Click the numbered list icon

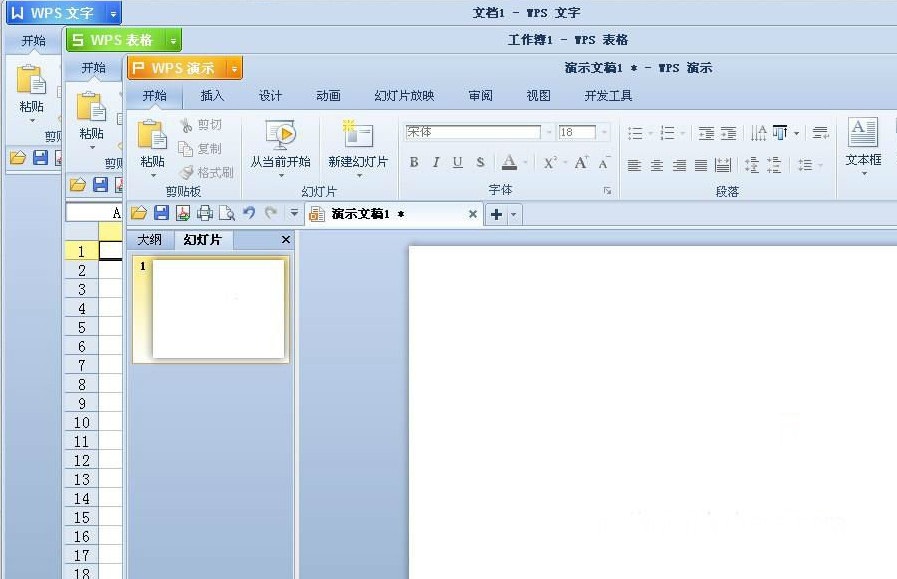tap(667, 133)
